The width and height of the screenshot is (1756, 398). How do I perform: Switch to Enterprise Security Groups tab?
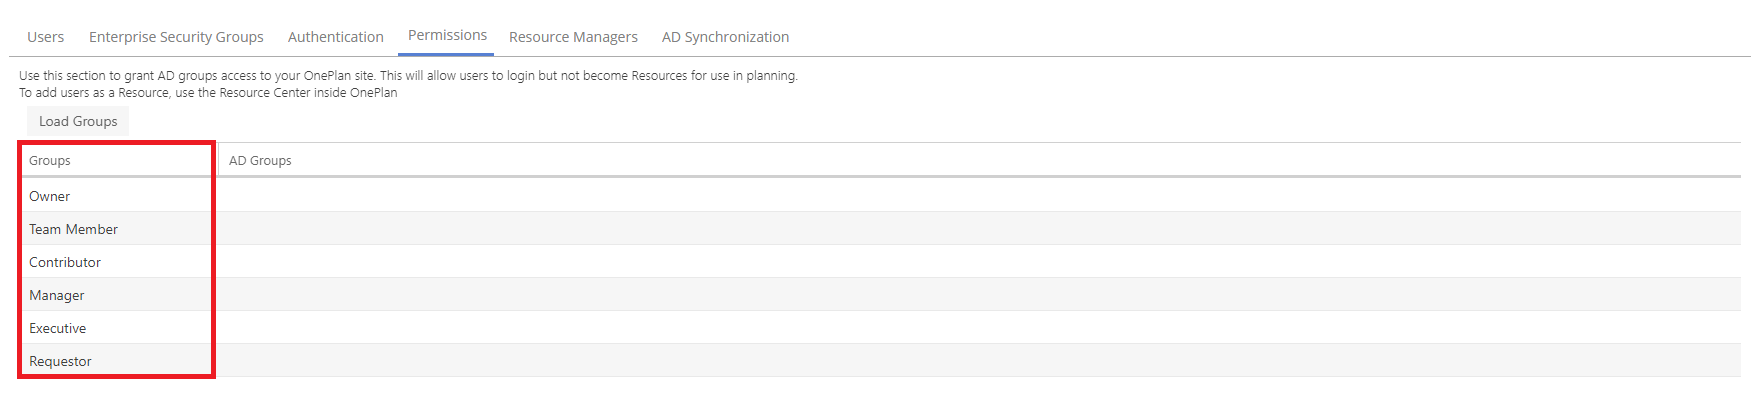176,37
